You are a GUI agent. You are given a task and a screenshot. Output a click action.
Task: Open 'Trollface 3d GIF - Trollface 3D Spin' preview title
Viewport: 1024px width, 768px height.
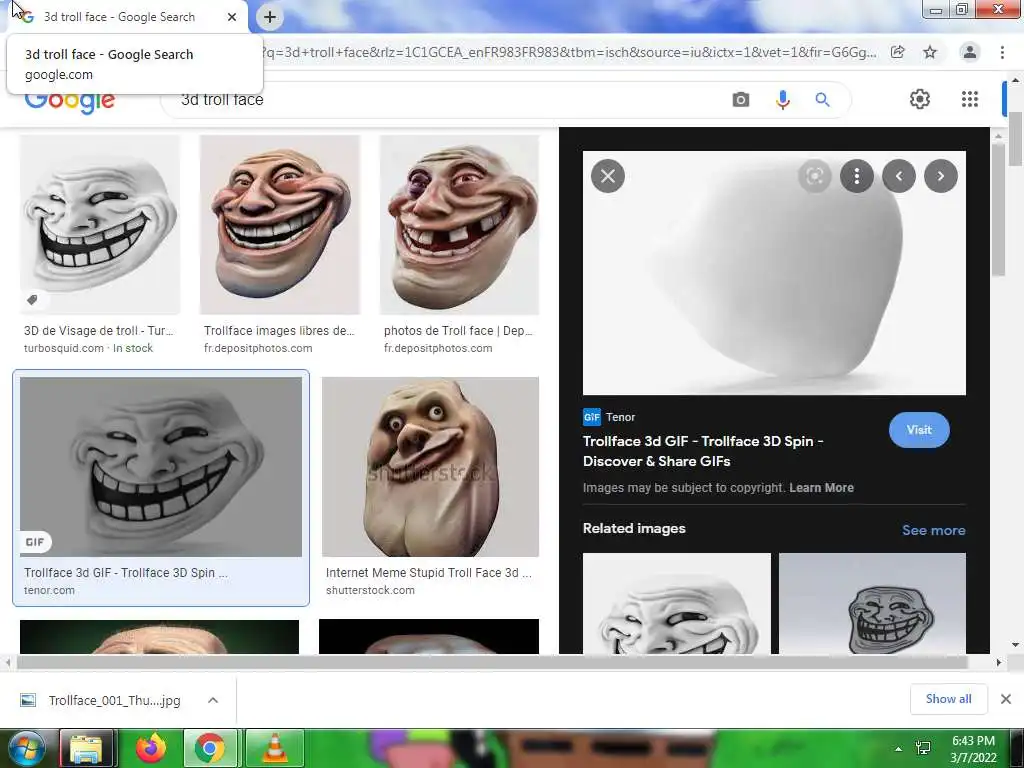point(703,451)
